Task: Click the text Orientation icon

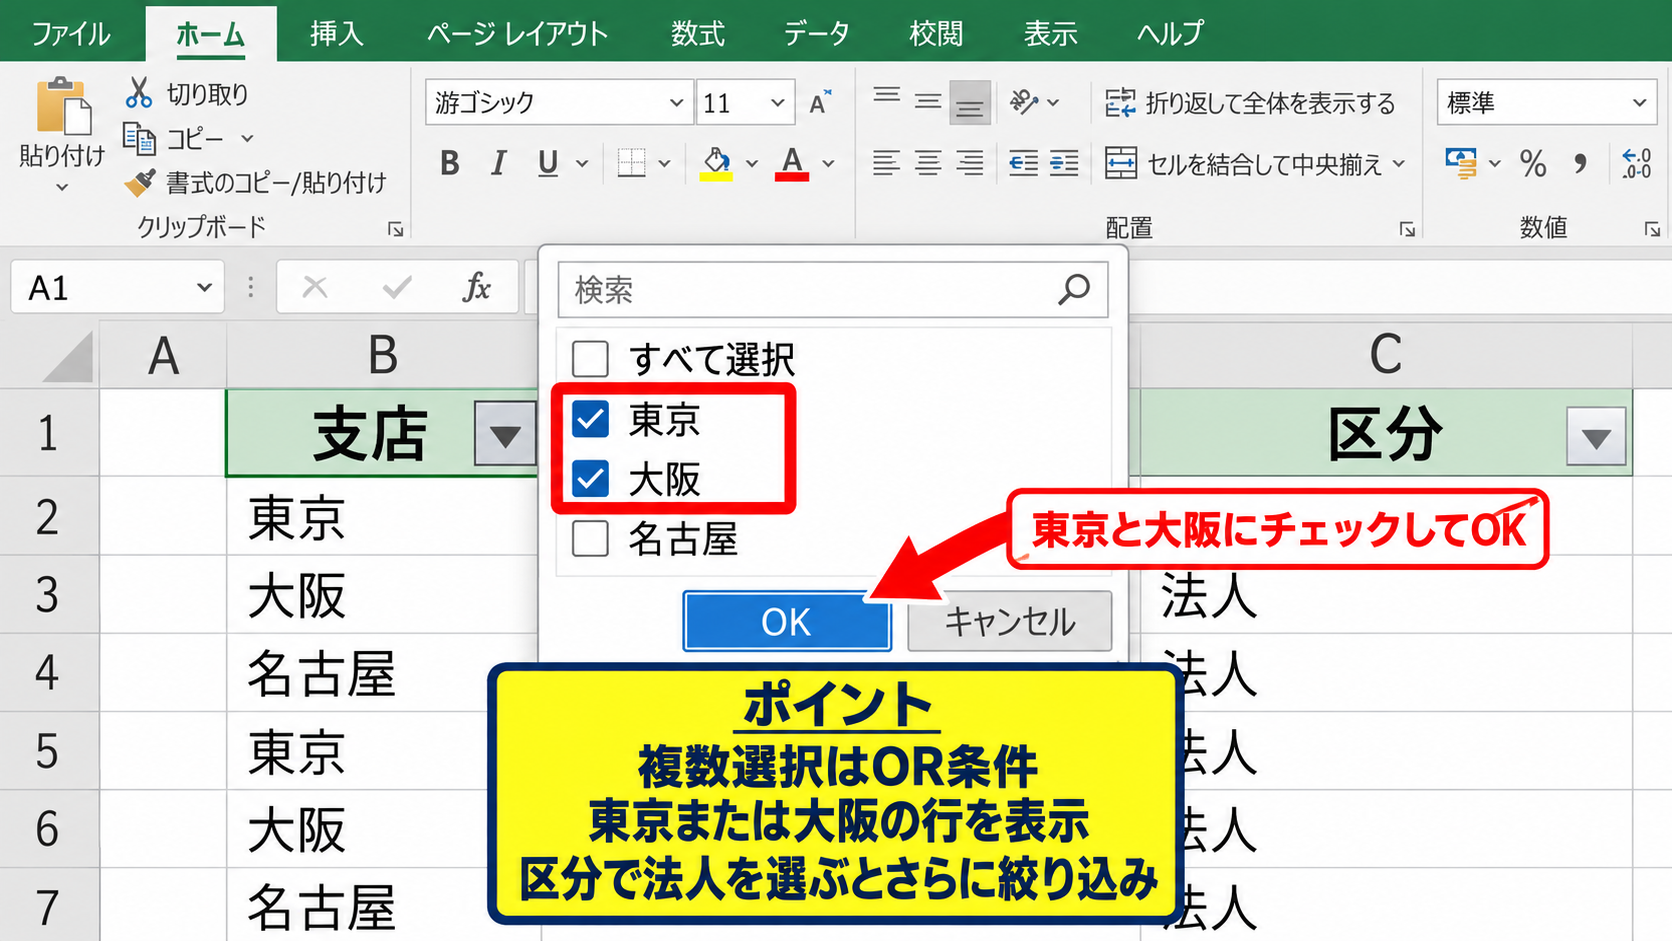Action: click(1024, 102)
